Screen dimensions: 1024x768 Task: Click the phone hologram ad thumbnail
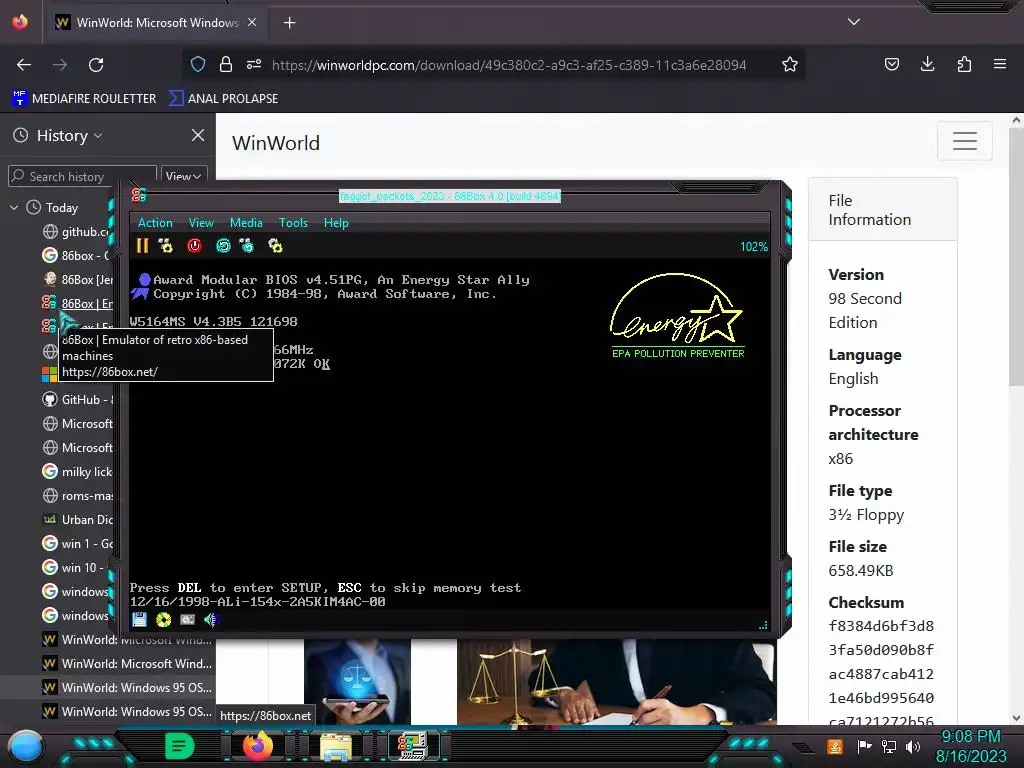pyautogui.click(x=357, y=682)
